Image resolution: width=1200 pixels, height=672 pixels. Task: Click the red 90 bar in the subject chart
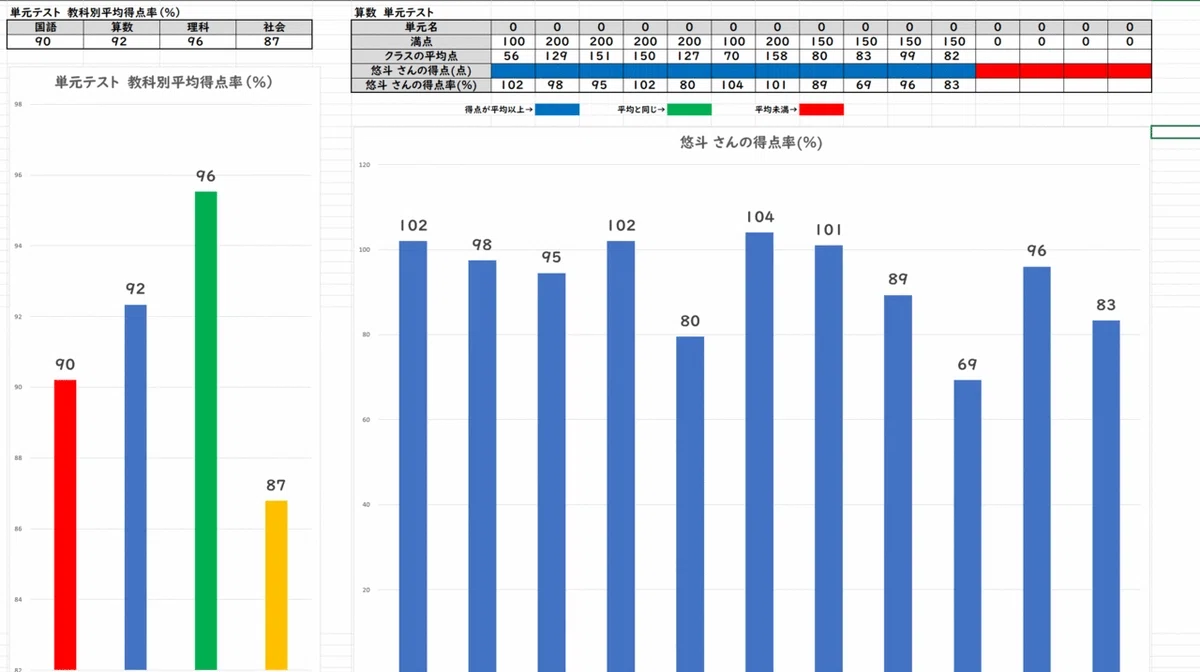pos(65,525)
